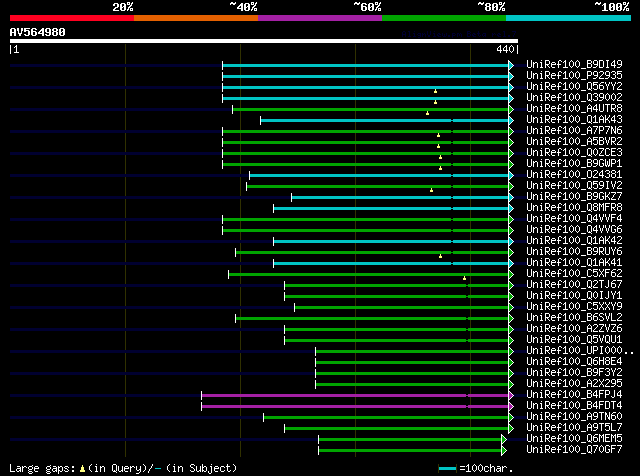Select the UniRef100_B4FPJ4 hit label

pos(574,395)
